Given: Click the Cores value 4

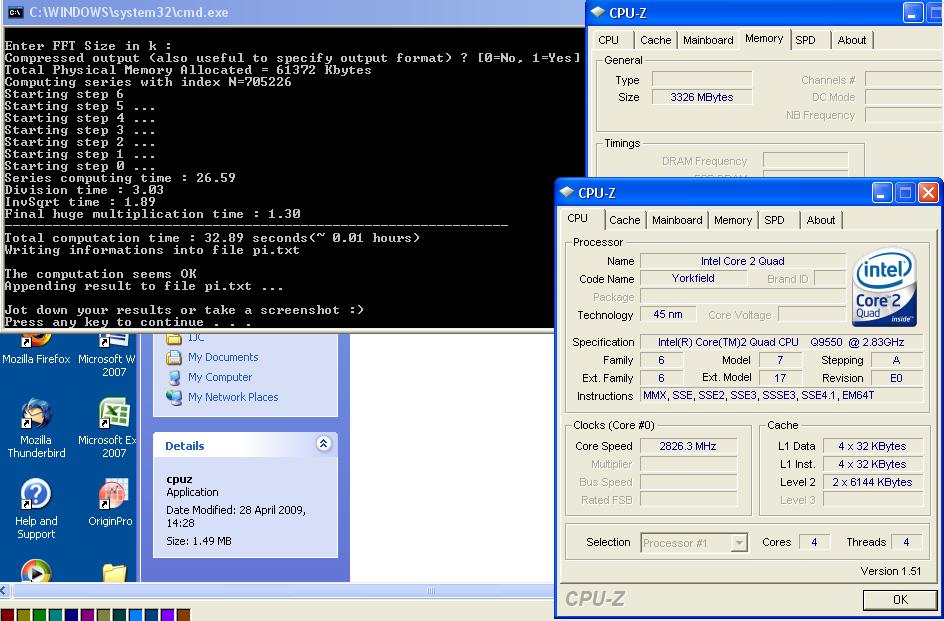Looking at the screenshot, I should 814,542.
